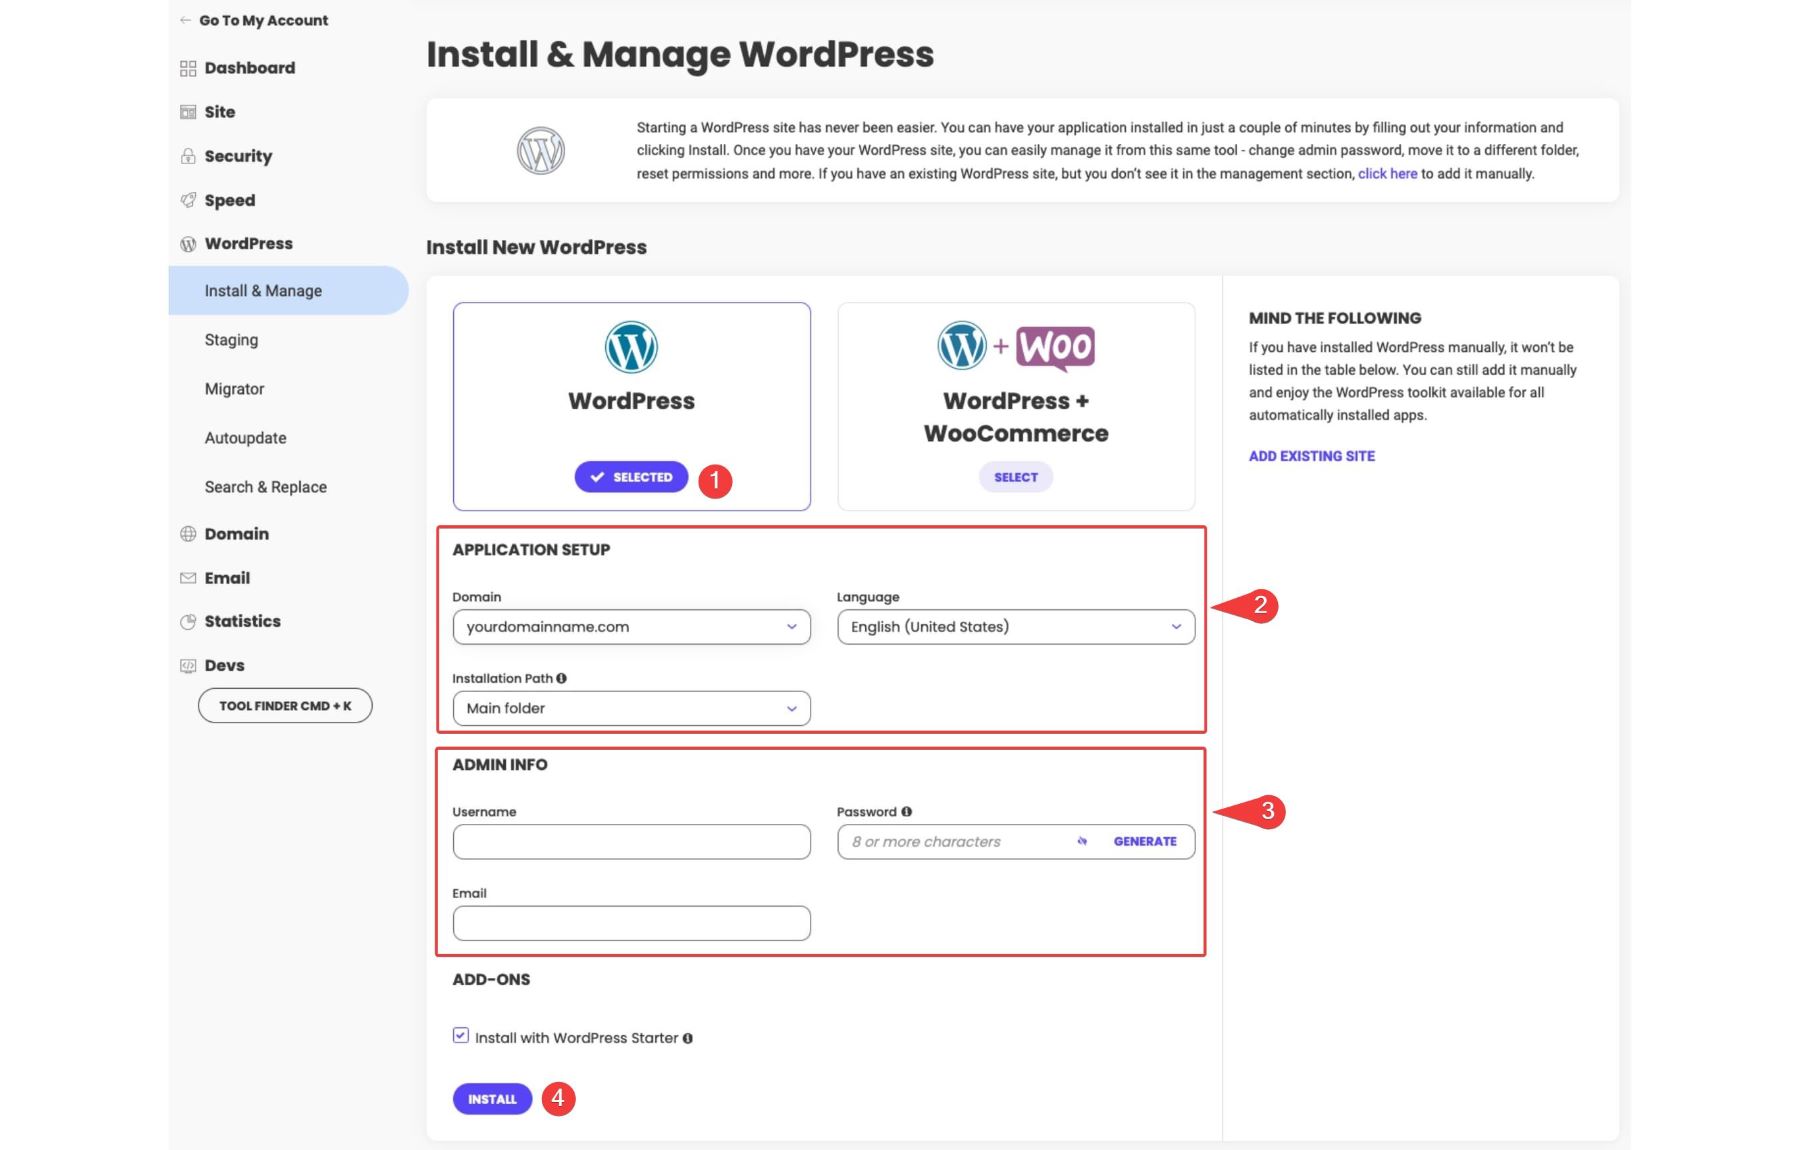Click the Speed section icon
The height and width of the screenshot is (1150, 1800).
(x=188, y=200)
